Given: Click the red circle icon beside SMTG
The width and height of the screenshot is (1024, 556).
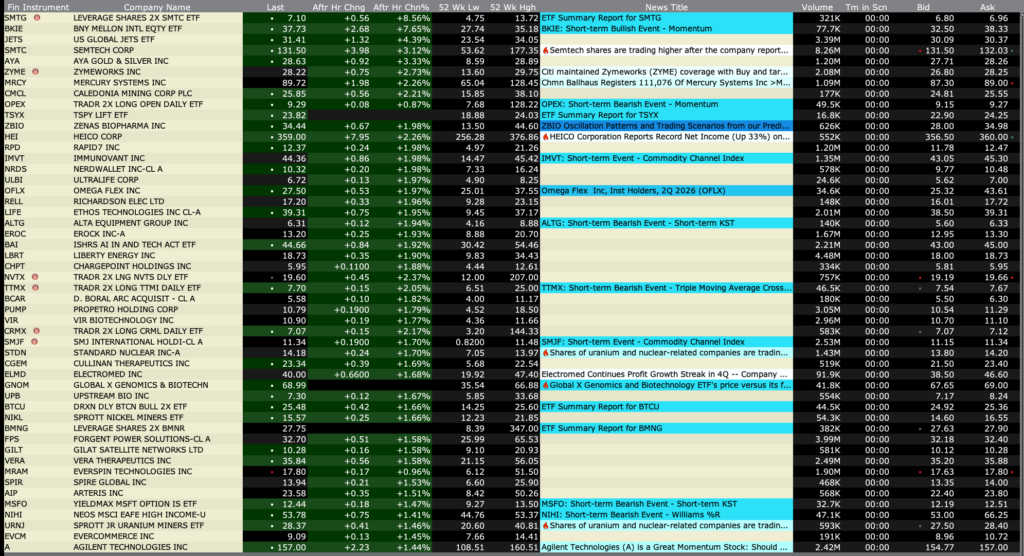Looking at the screenshot, I should click(37, 18).
